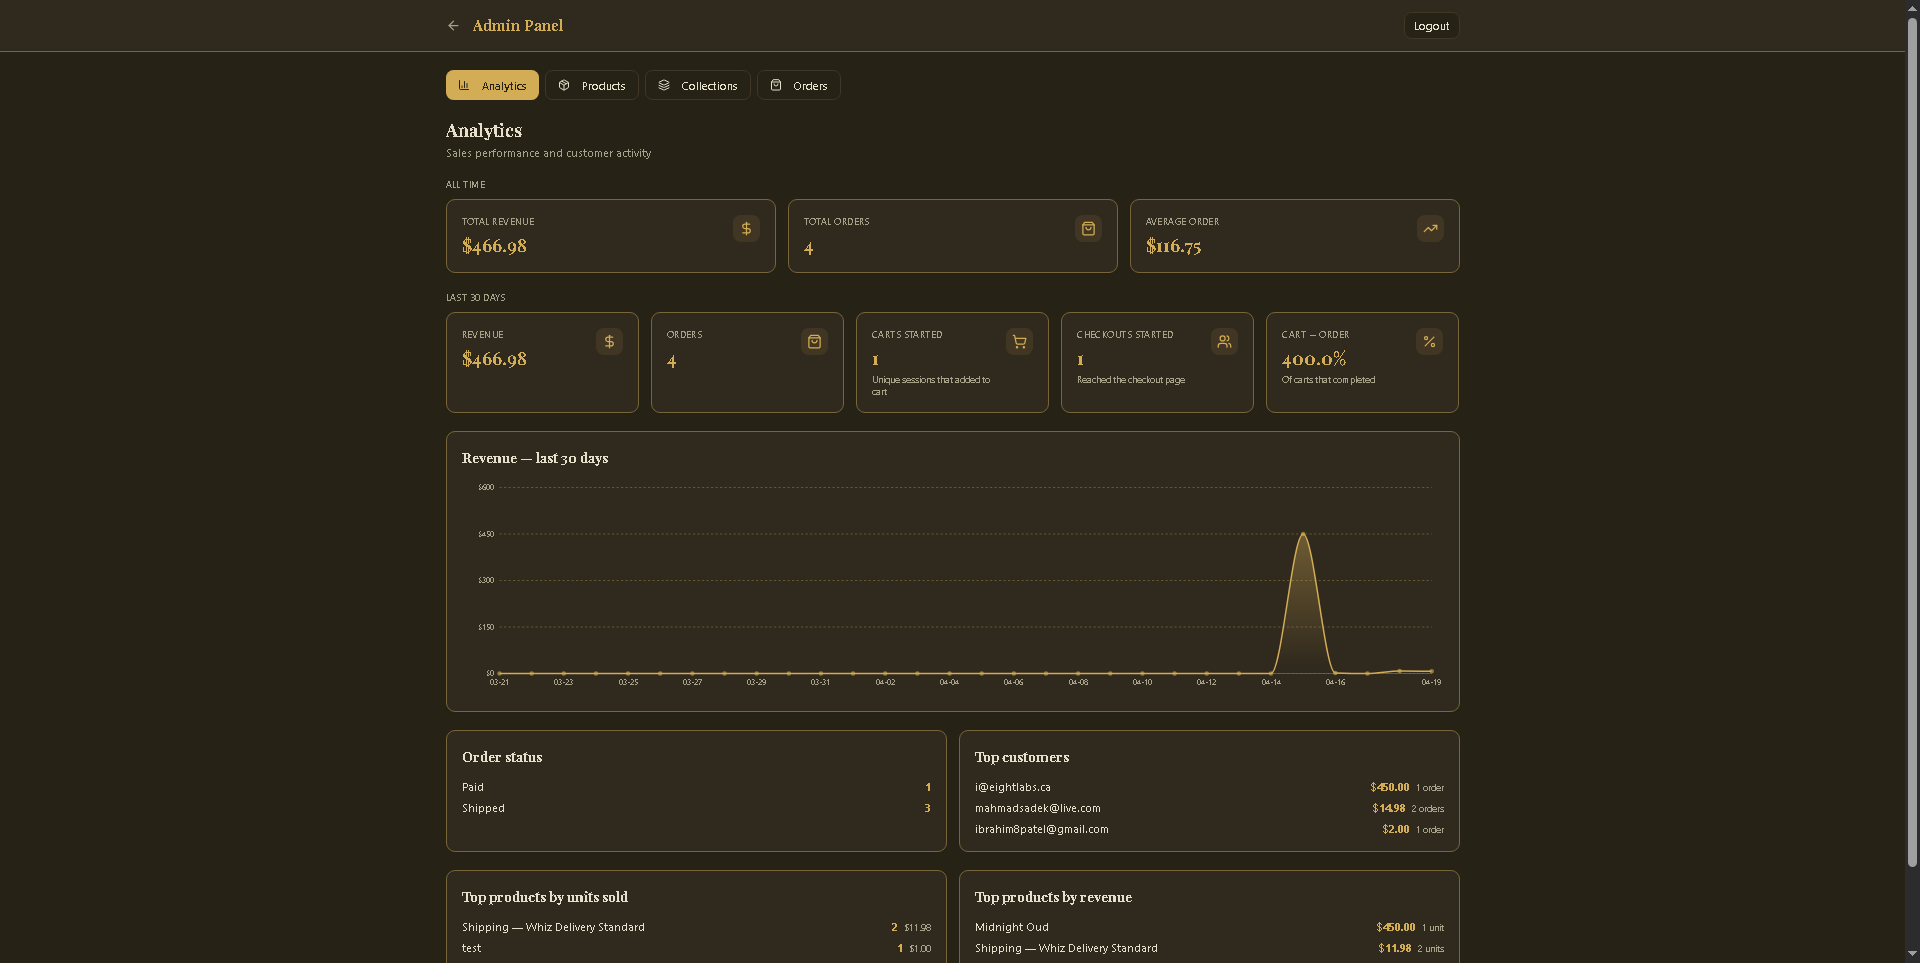Click the trending arrow icon in Average Order card

pos(1430,229)
